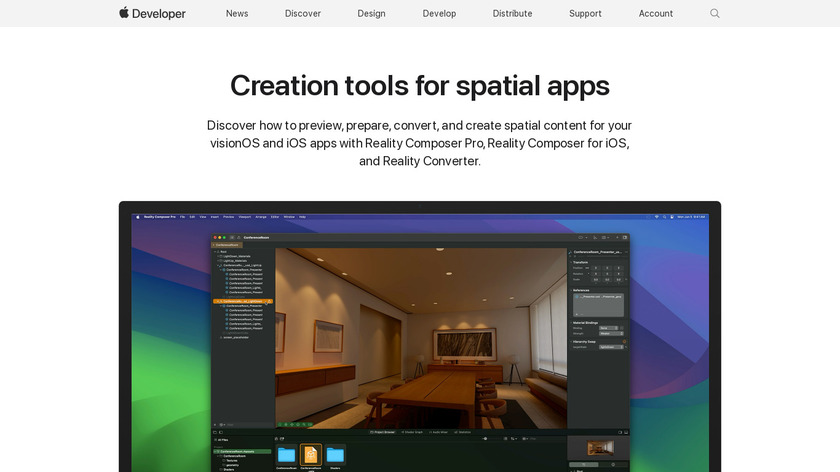
Task: Open the News nav item
Action: (237, 13)
